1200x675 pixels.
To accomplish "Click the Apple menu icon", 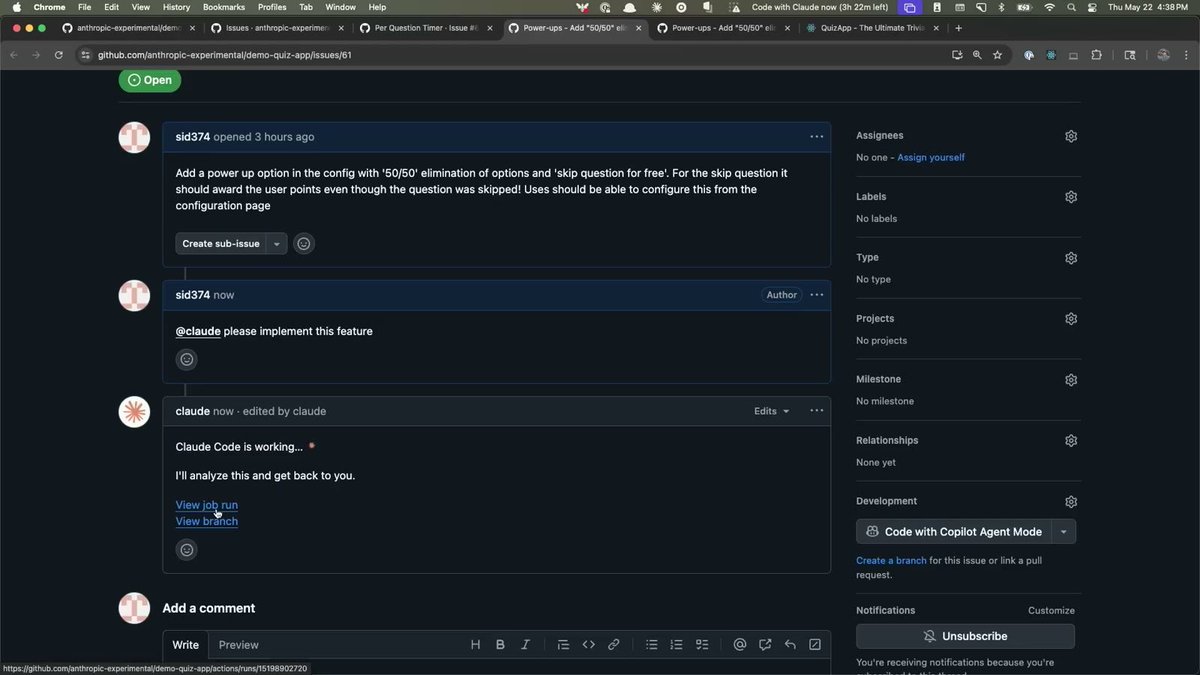I will tap(16, 7).
